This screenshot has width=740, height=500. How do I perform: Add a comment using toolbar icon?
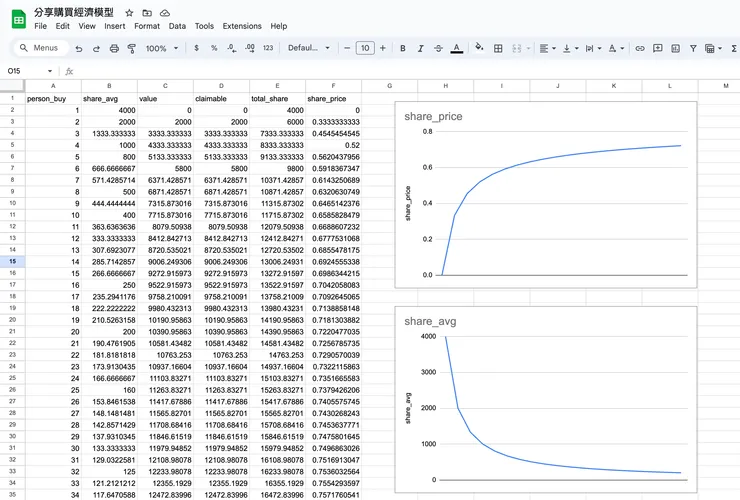click(x=658, y=48)
